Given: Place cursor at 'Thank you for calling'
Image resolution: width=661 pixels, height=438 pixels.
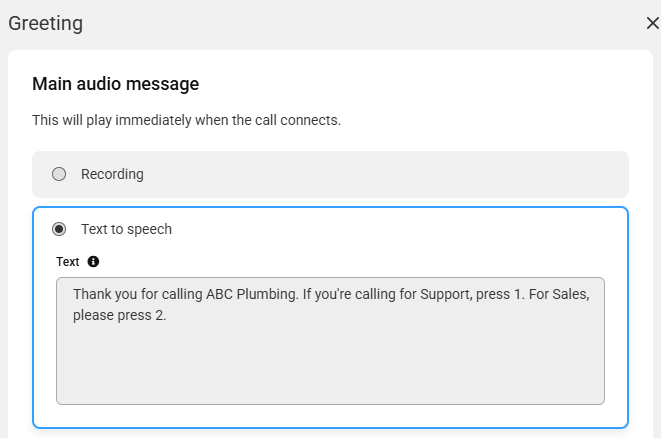Looking at the screenshot, I should 137,294.
